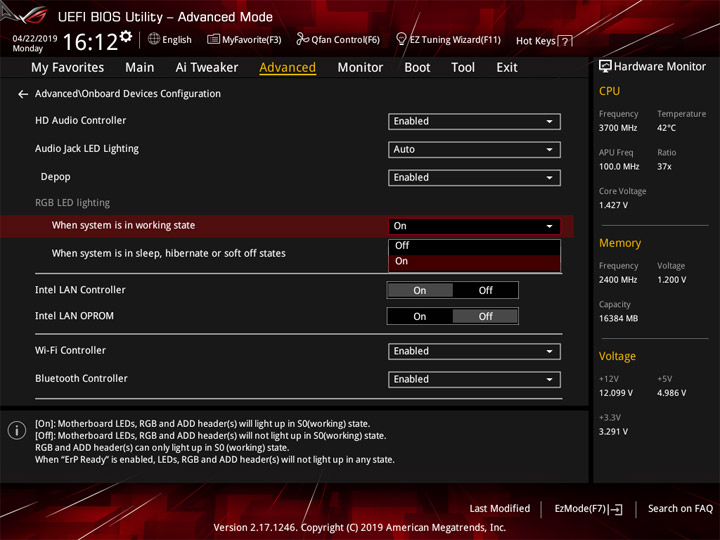Select the Intel LAN OPROM label
Image resolution: width=720 pixels, height=540 pixels.
pos(74,316)
